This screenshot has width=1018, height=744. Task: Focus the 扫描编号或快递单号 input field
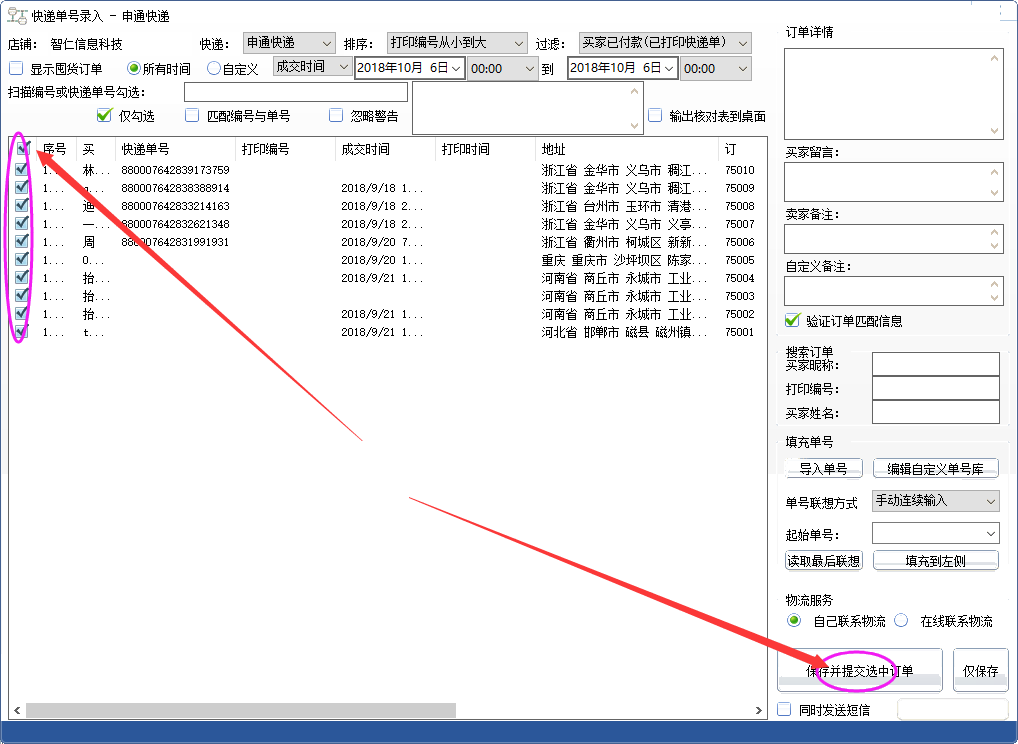click(x=296, y=93)
